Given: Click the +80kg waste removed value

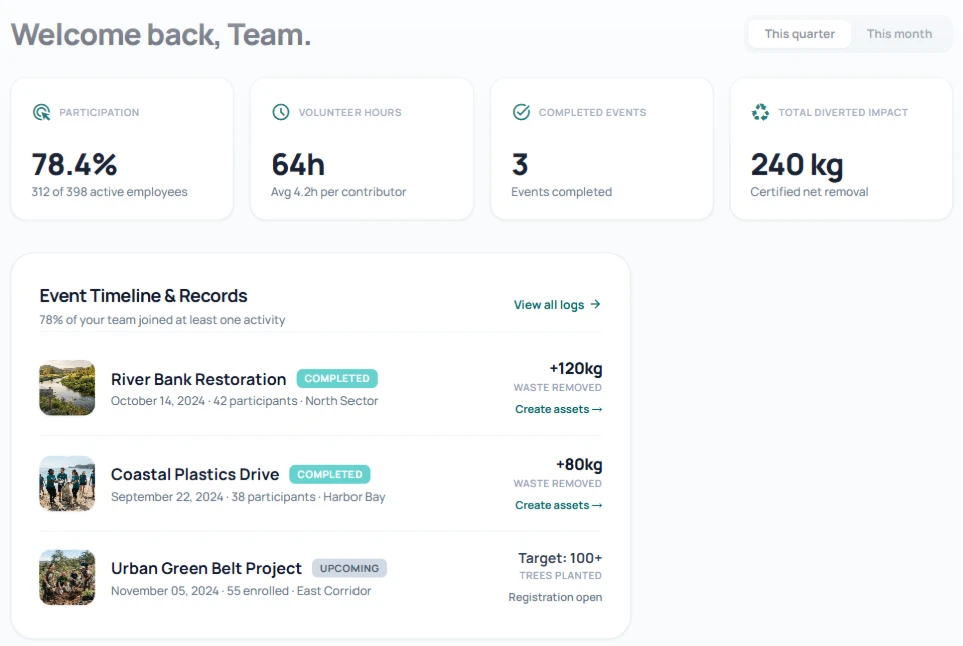Looking at the screenshot, I should 579,464.
